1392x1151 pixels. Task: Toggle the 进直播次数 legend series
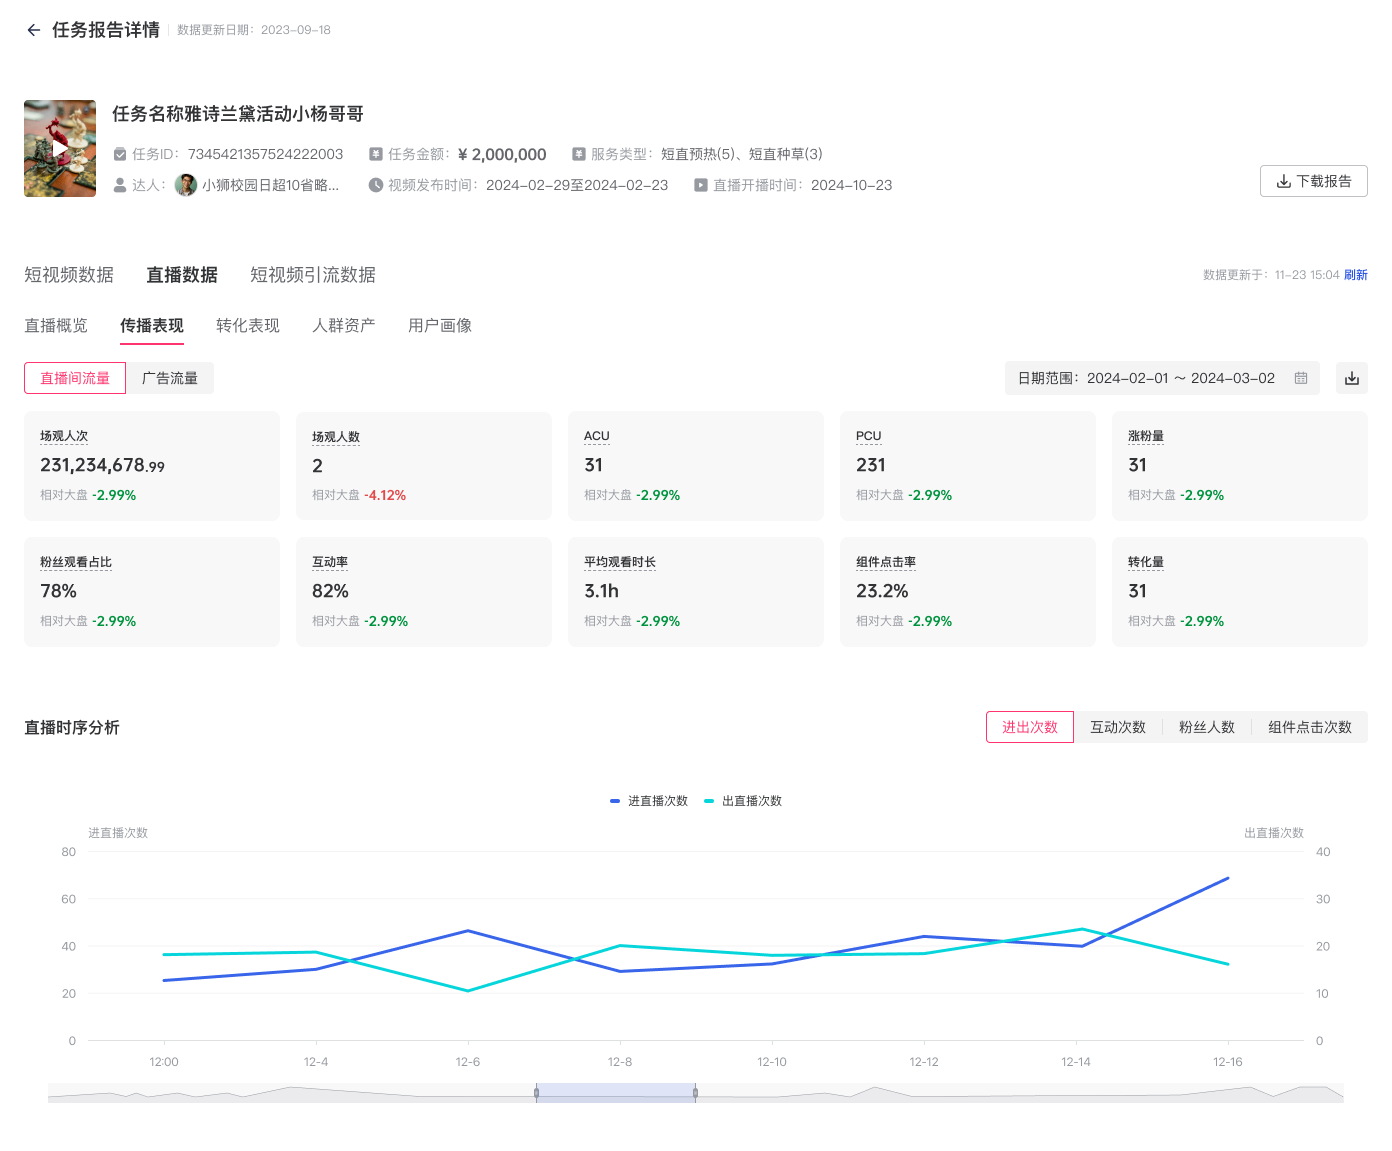pyautogui.click(x=649, y=801)
